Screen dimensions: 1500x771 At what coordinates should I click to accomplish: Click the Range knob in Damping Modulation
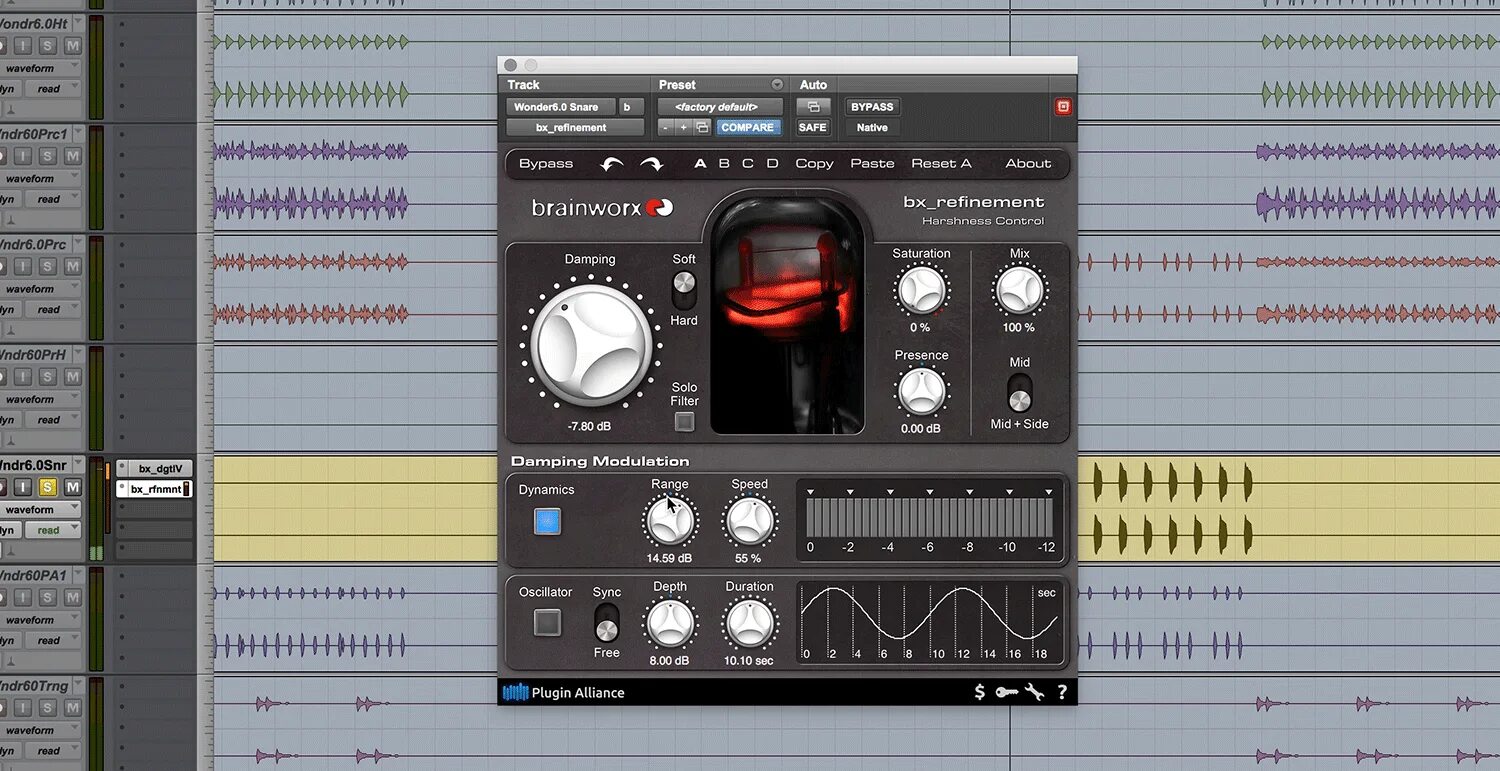tap(669, 521)
